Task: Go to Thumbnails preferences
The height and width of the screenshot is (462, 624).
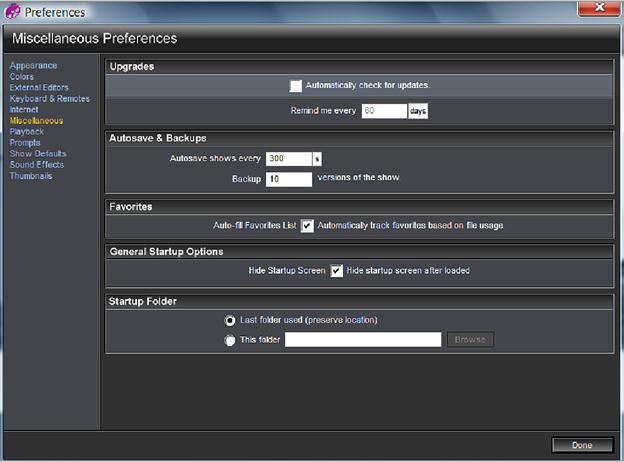Action: tap(31, 176)
